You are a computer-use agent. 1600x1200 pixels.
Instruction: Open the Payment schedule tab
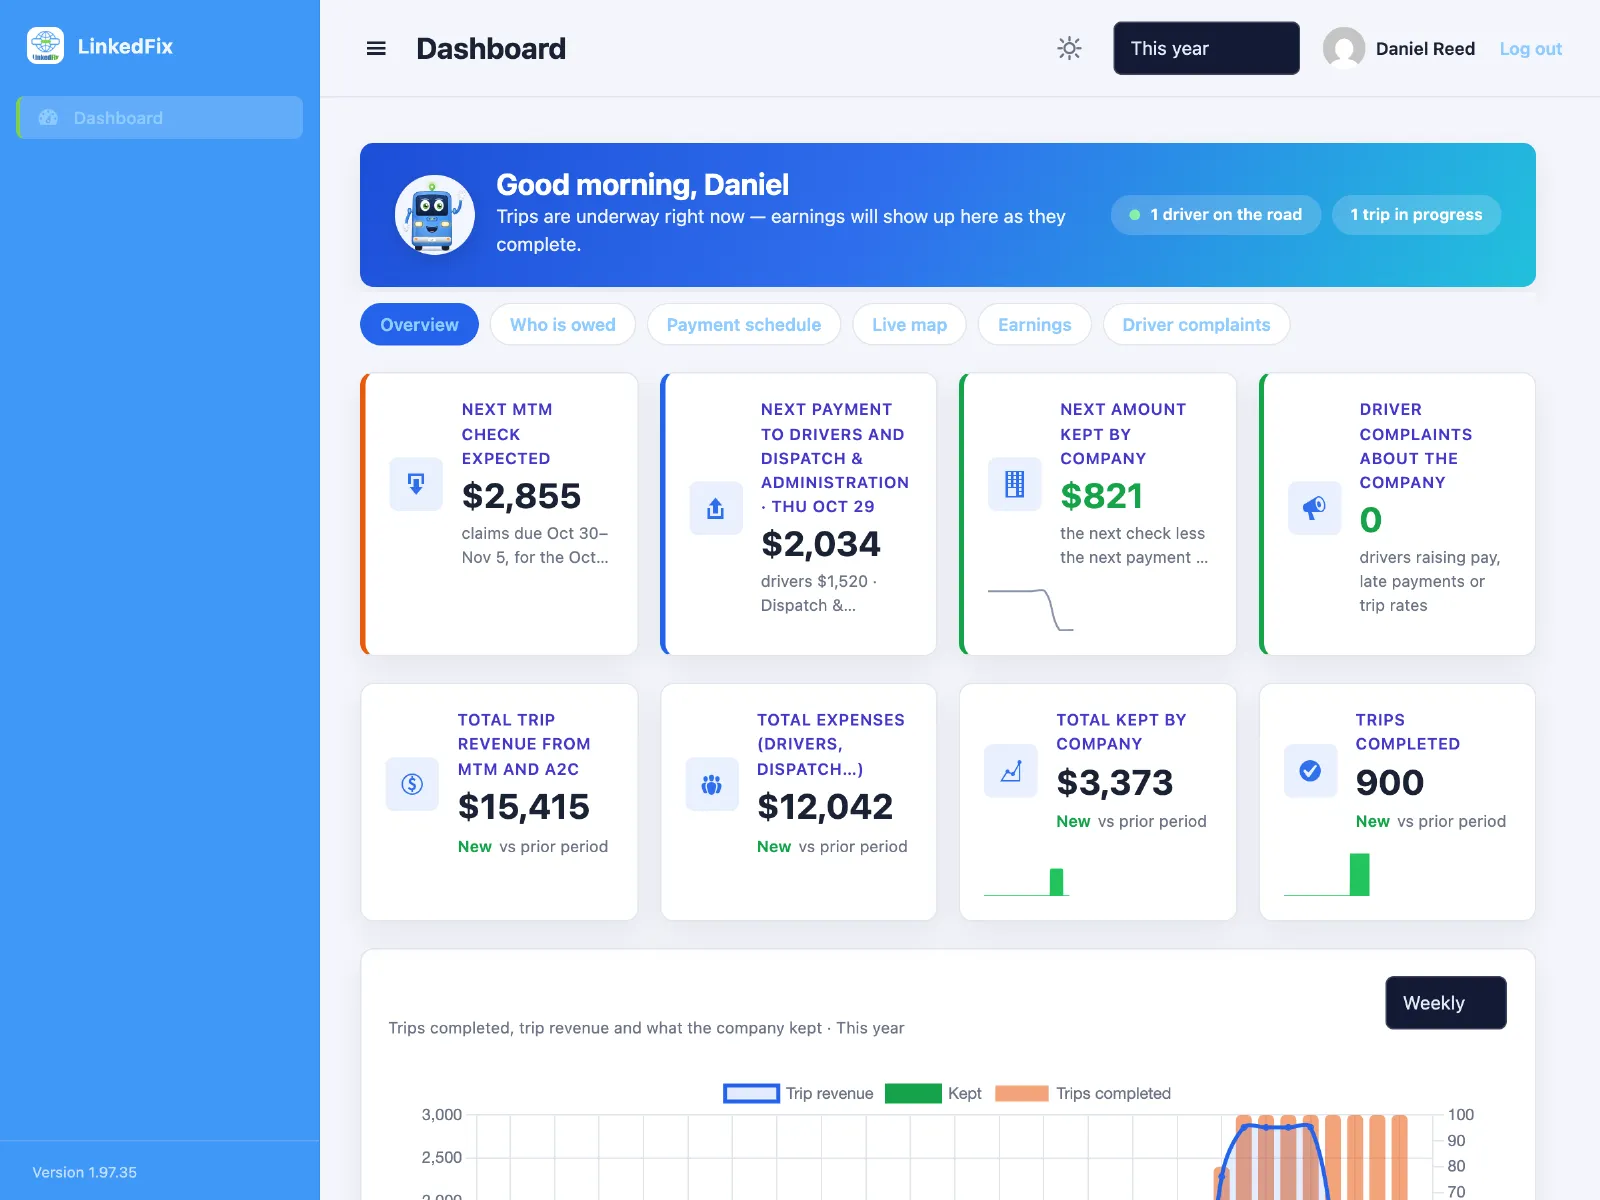coord(744,325)
